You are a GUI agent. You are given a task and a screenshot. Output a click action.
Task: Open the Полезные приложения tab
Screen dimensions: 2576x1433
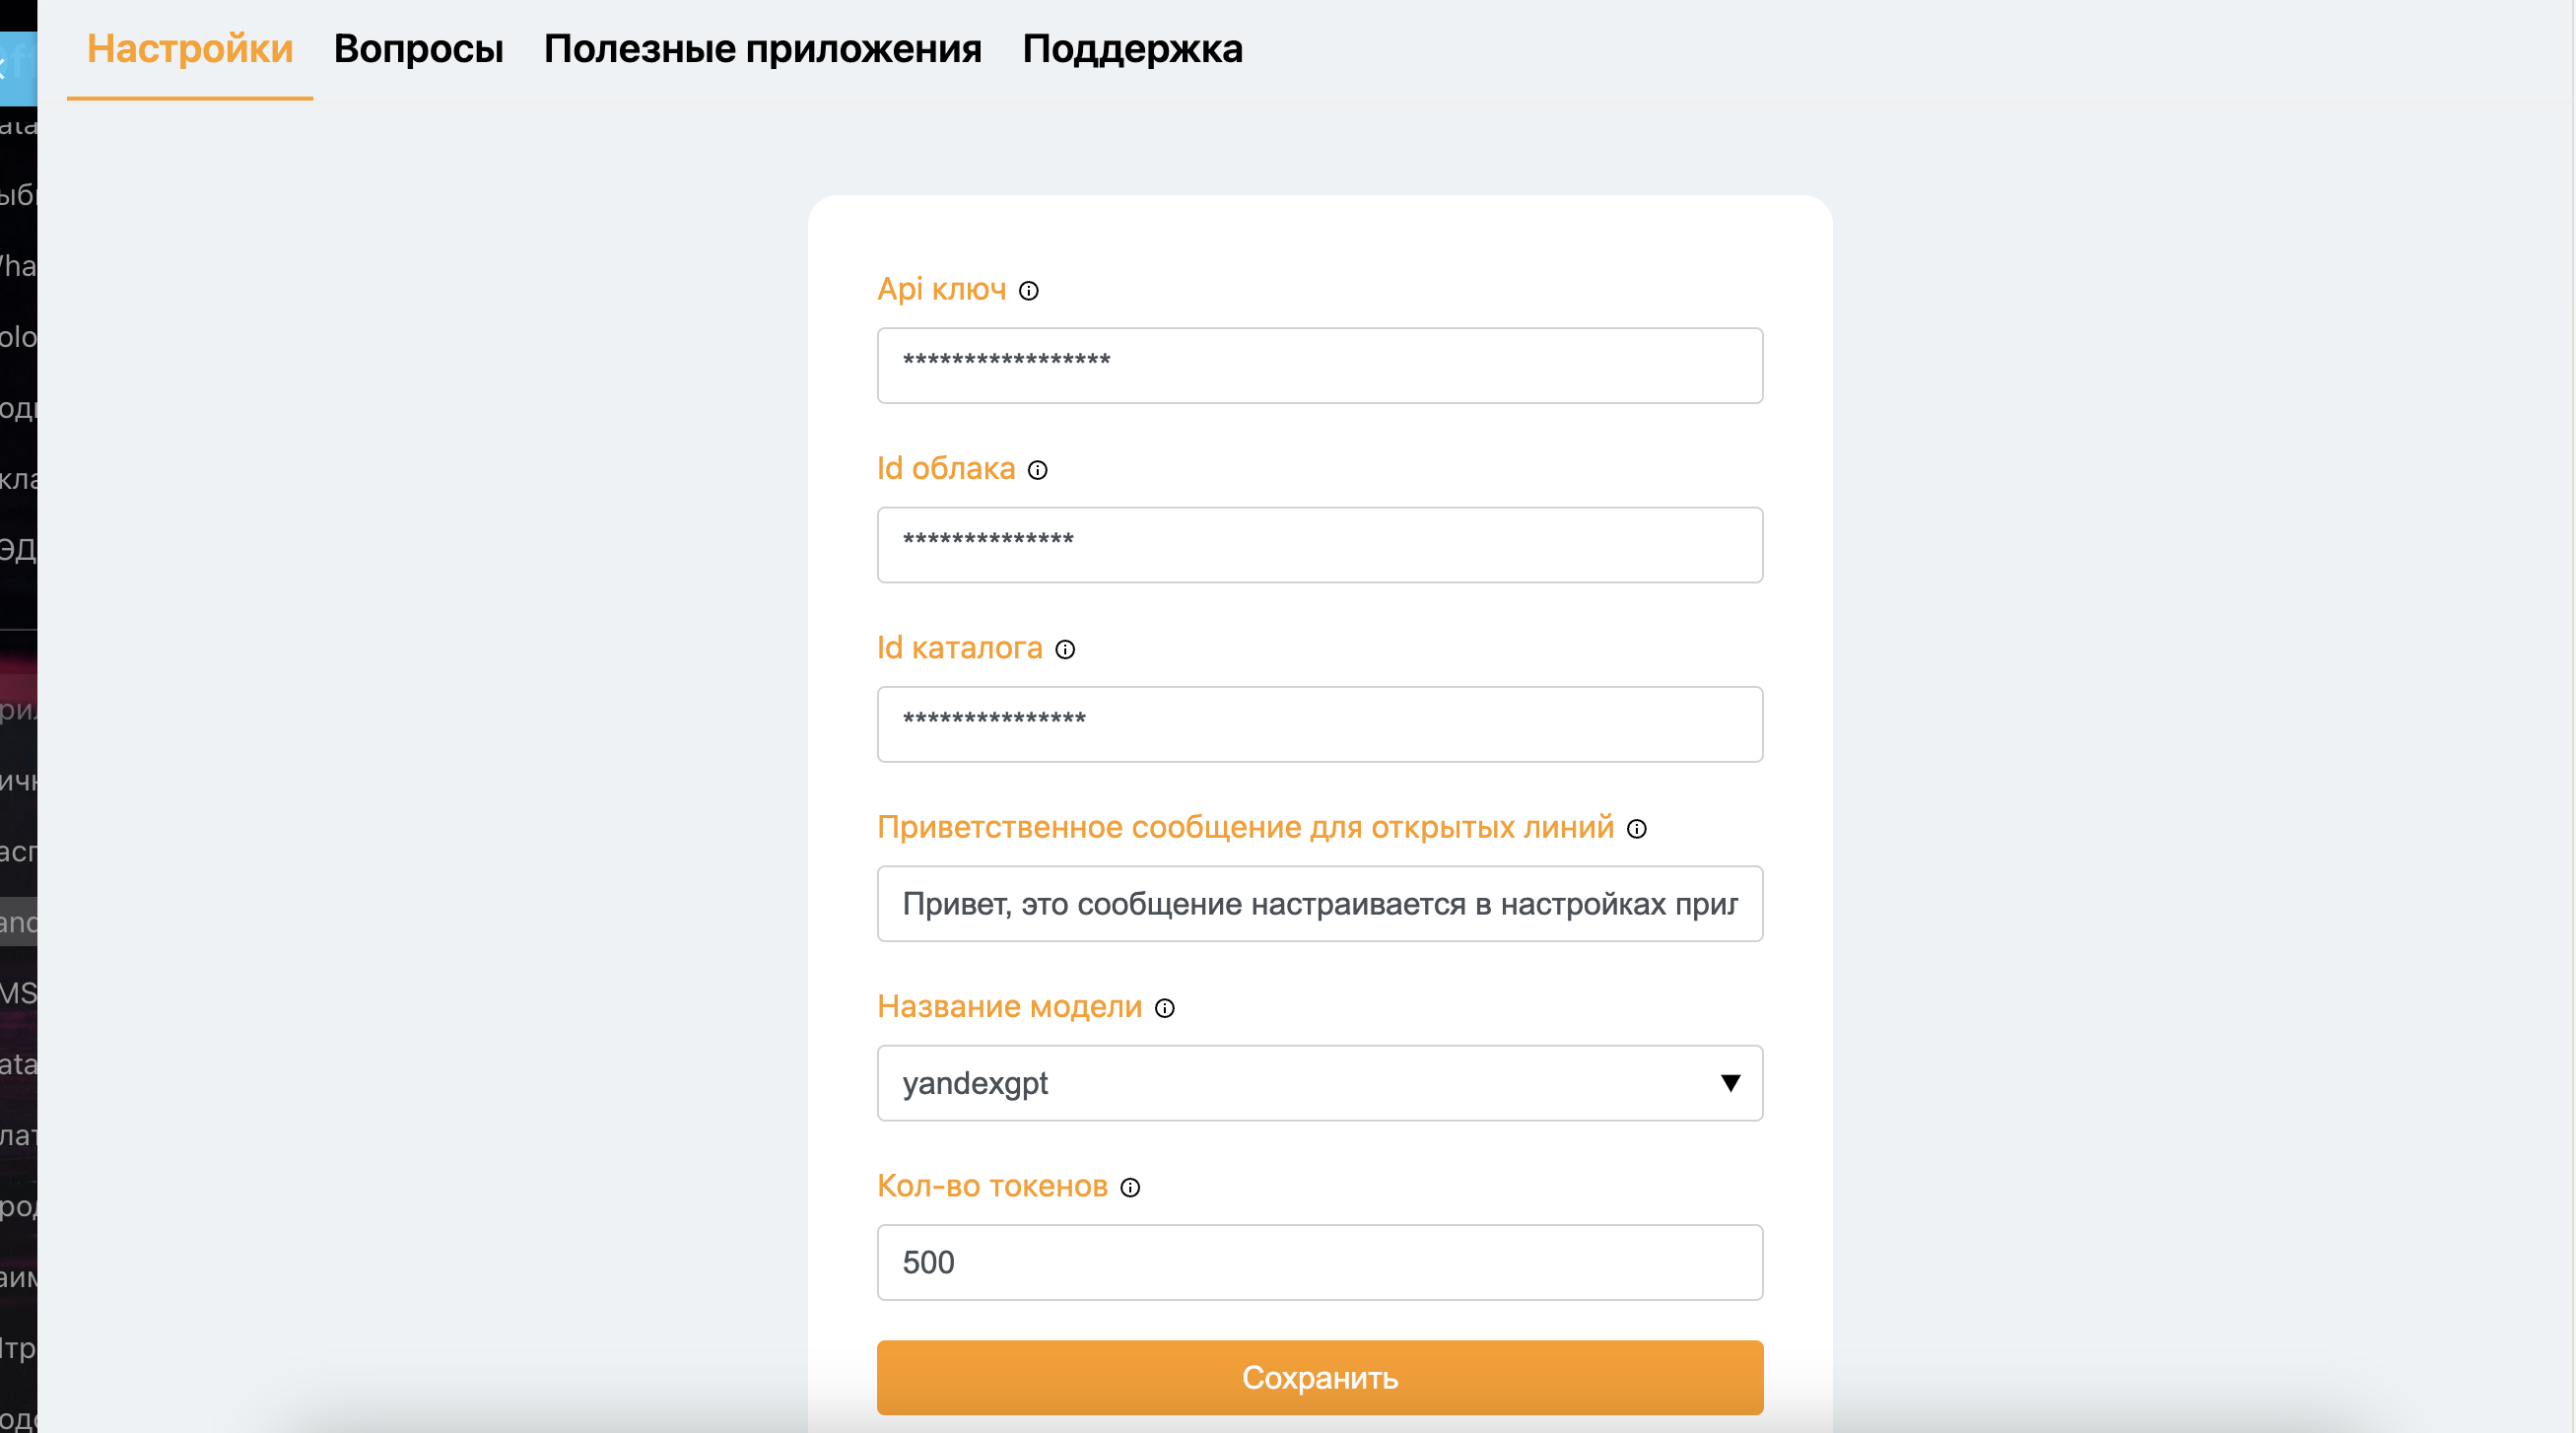(x=763, y=49)
